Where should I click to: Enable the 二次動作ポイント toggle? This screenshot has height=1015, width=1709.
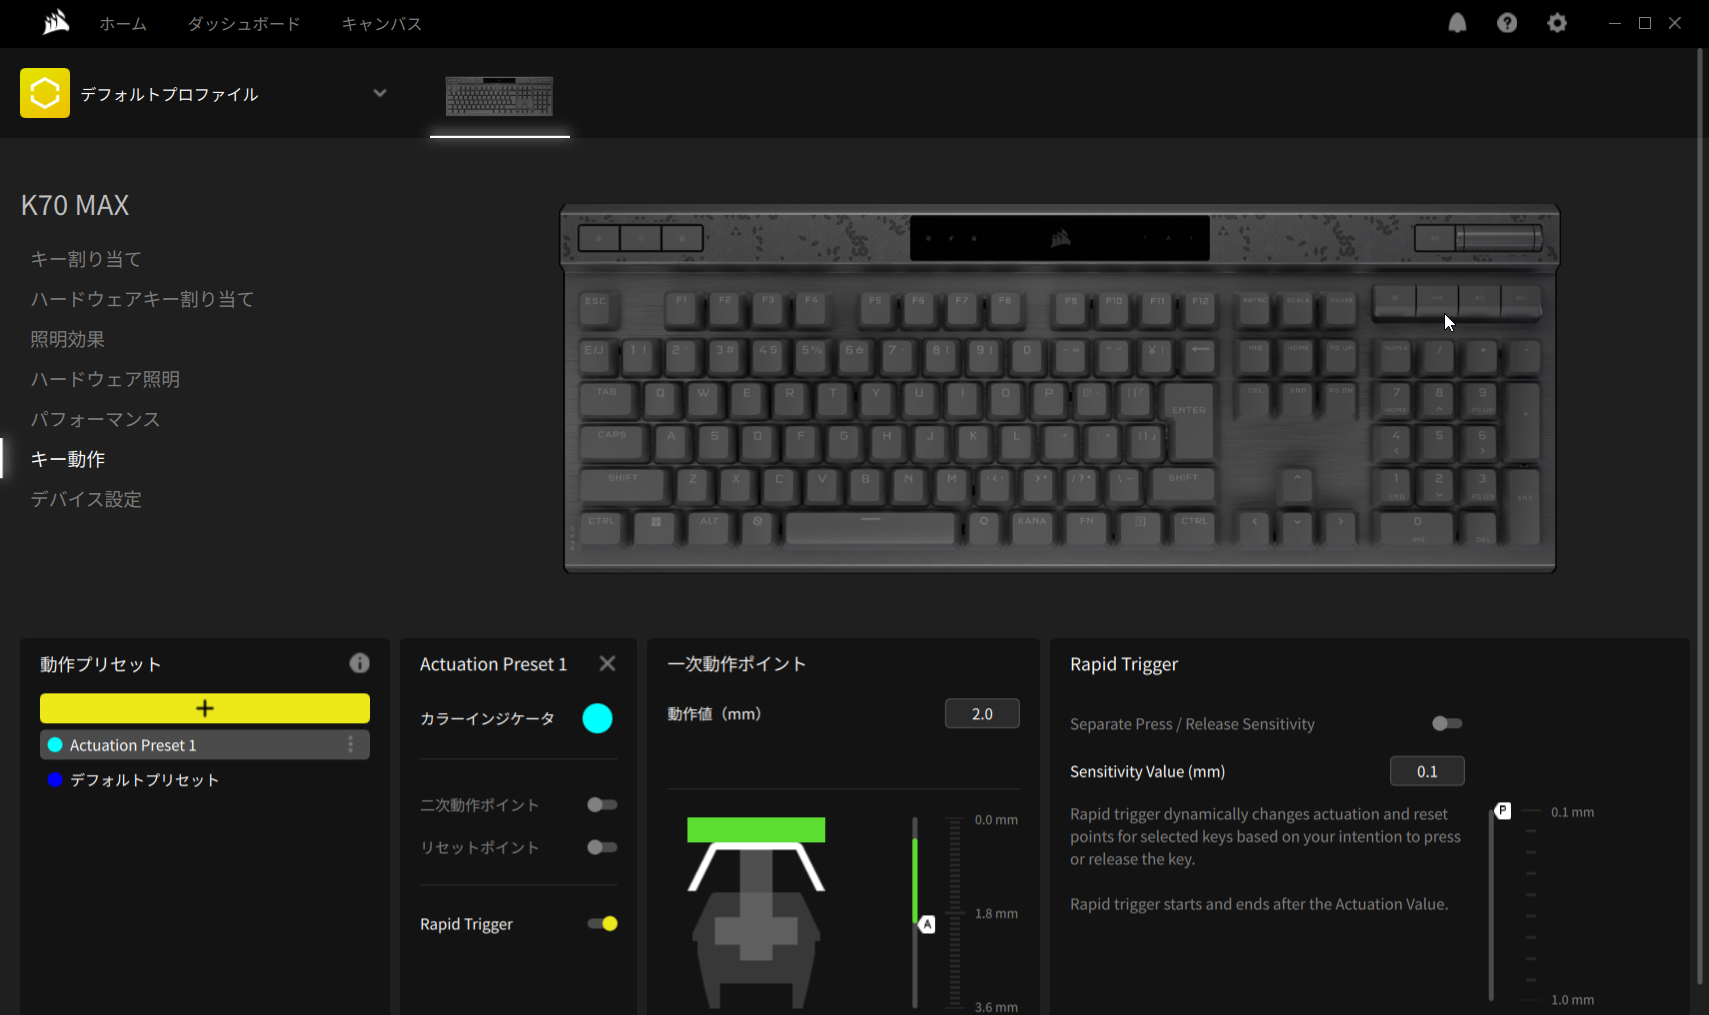coord(602,805)
